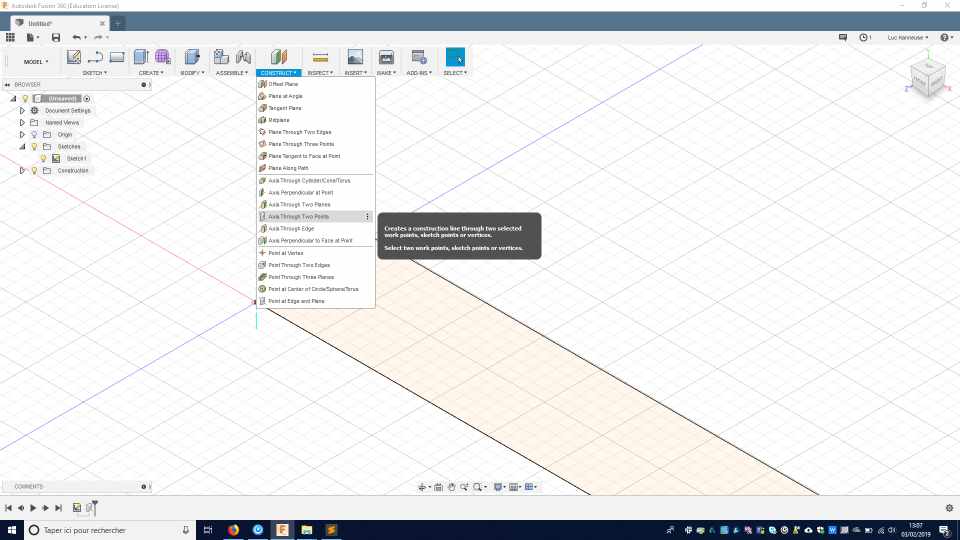This screenshot has width=960, height=540.
Task: Open timeline settings gear icon
Action: [949, 508]
